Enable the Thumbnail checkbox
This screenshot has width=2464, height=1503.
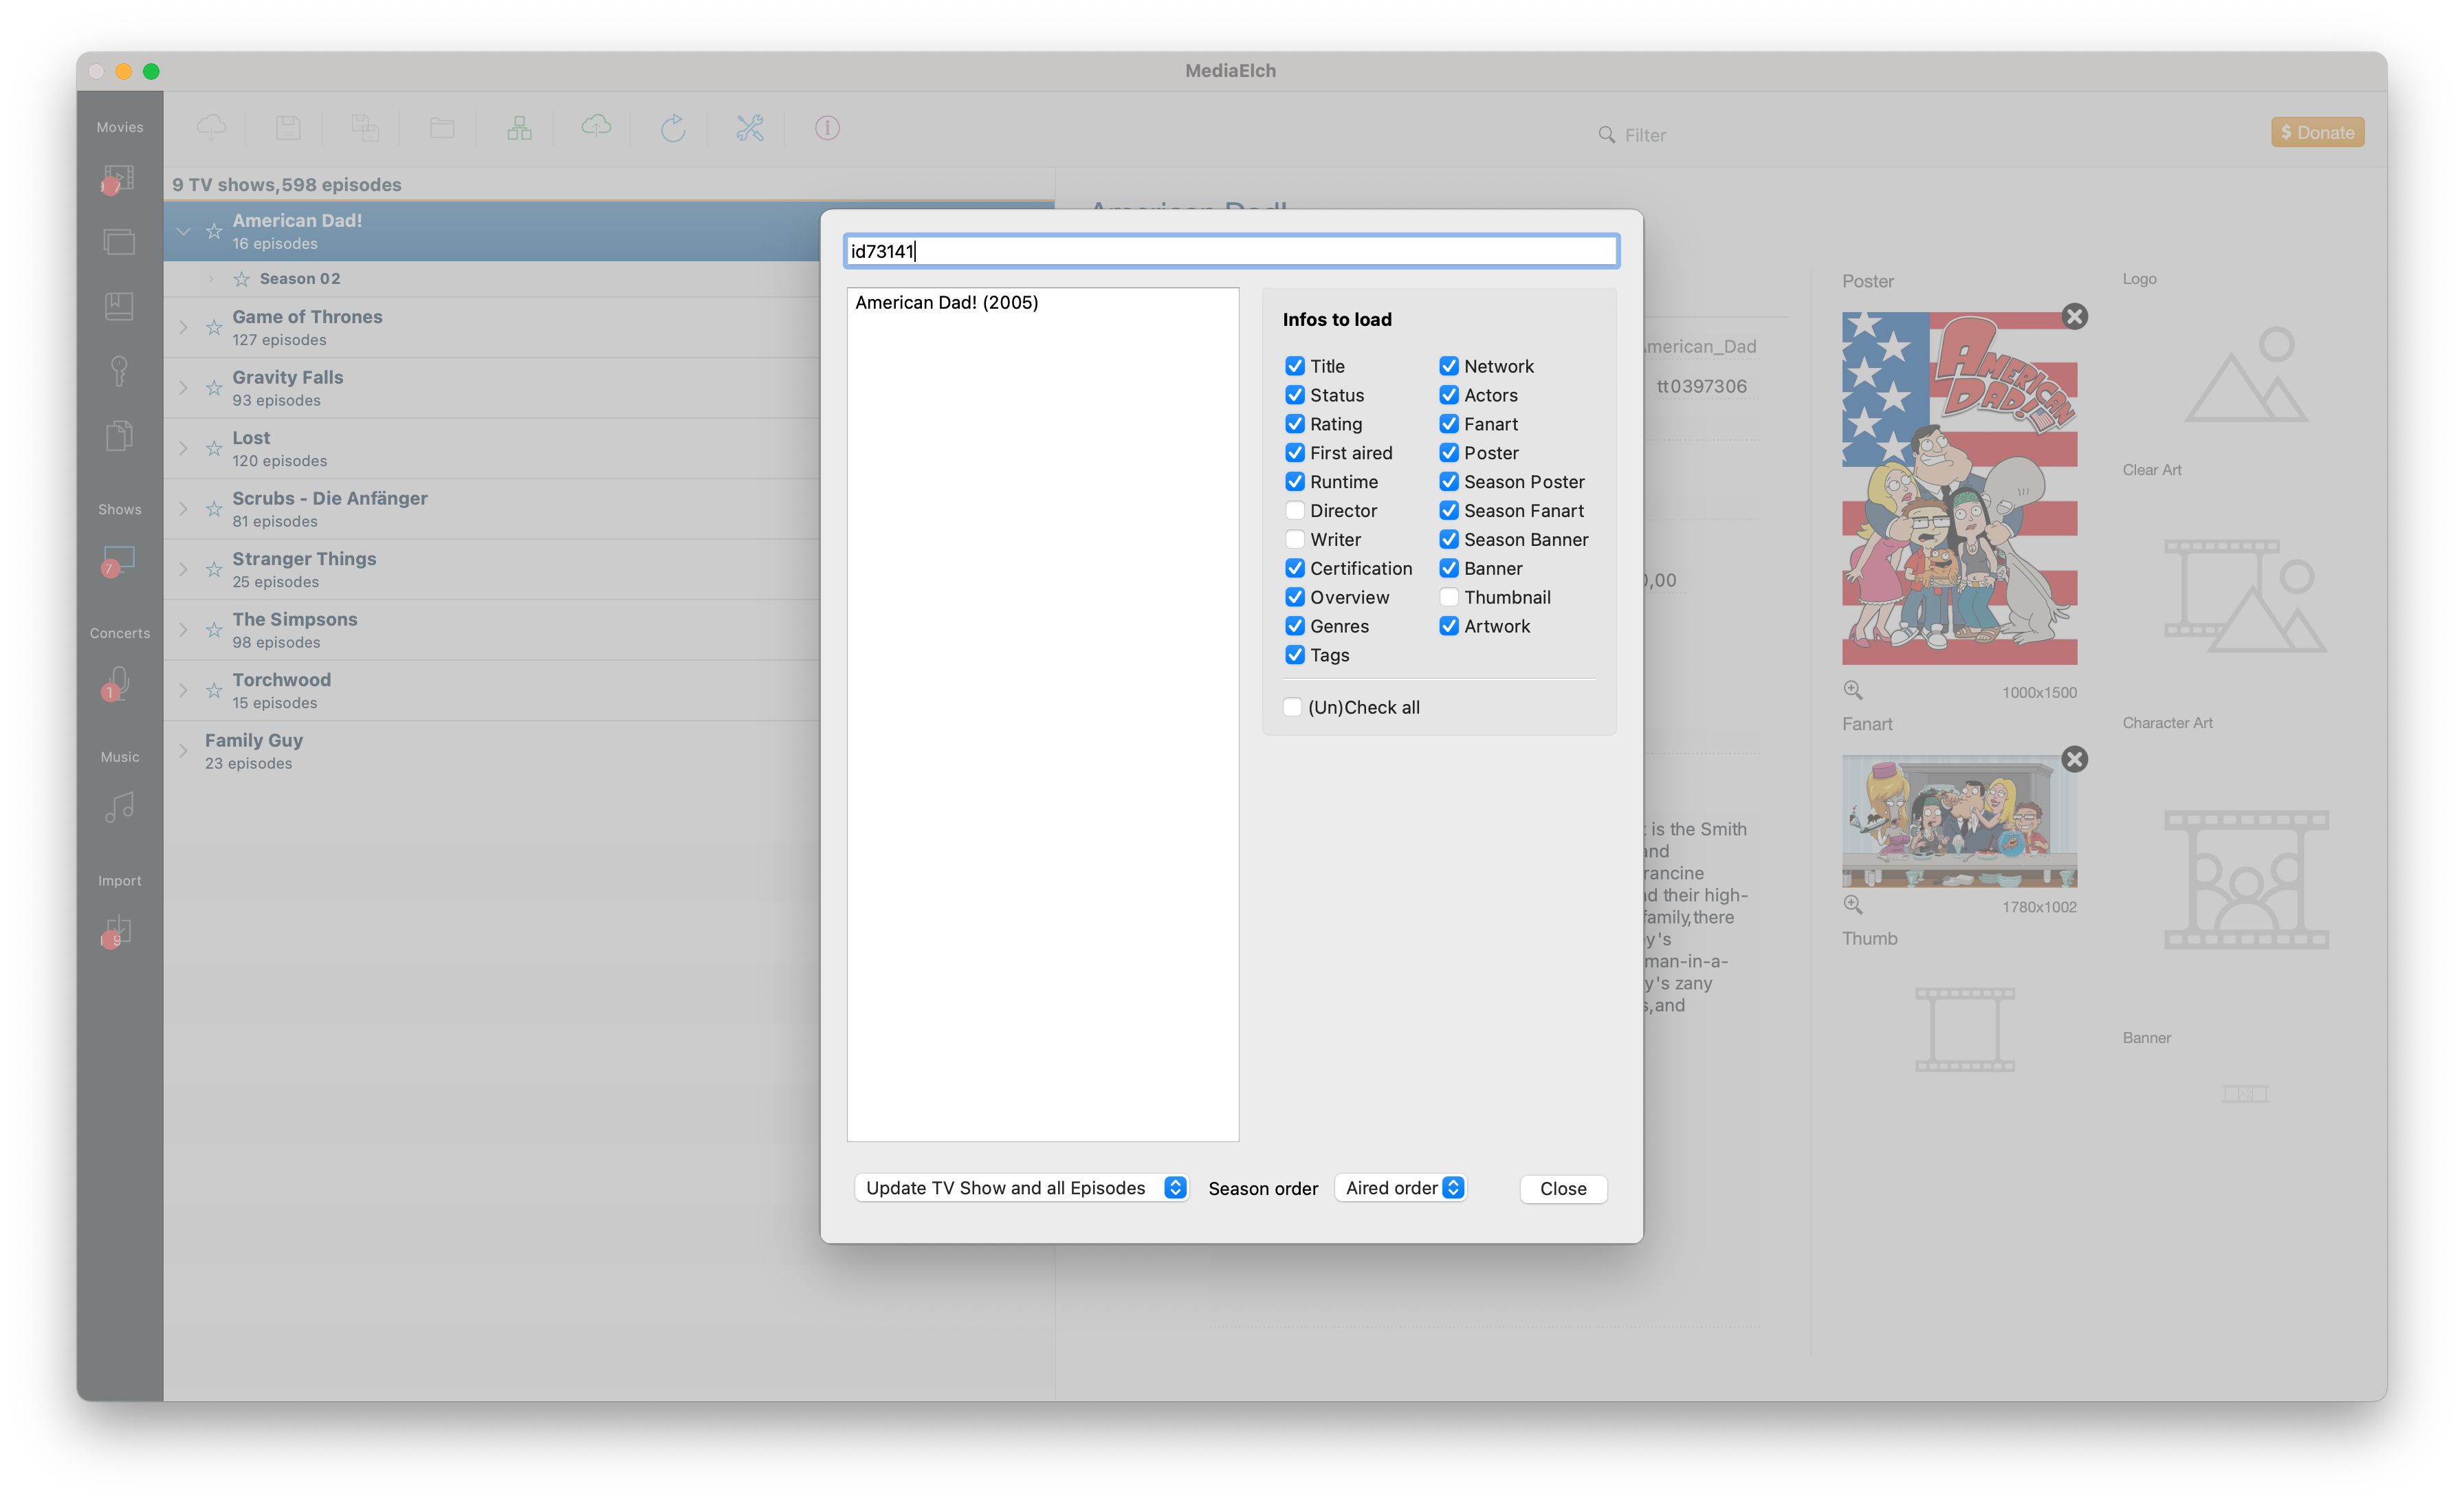(x=1449, y=597)
